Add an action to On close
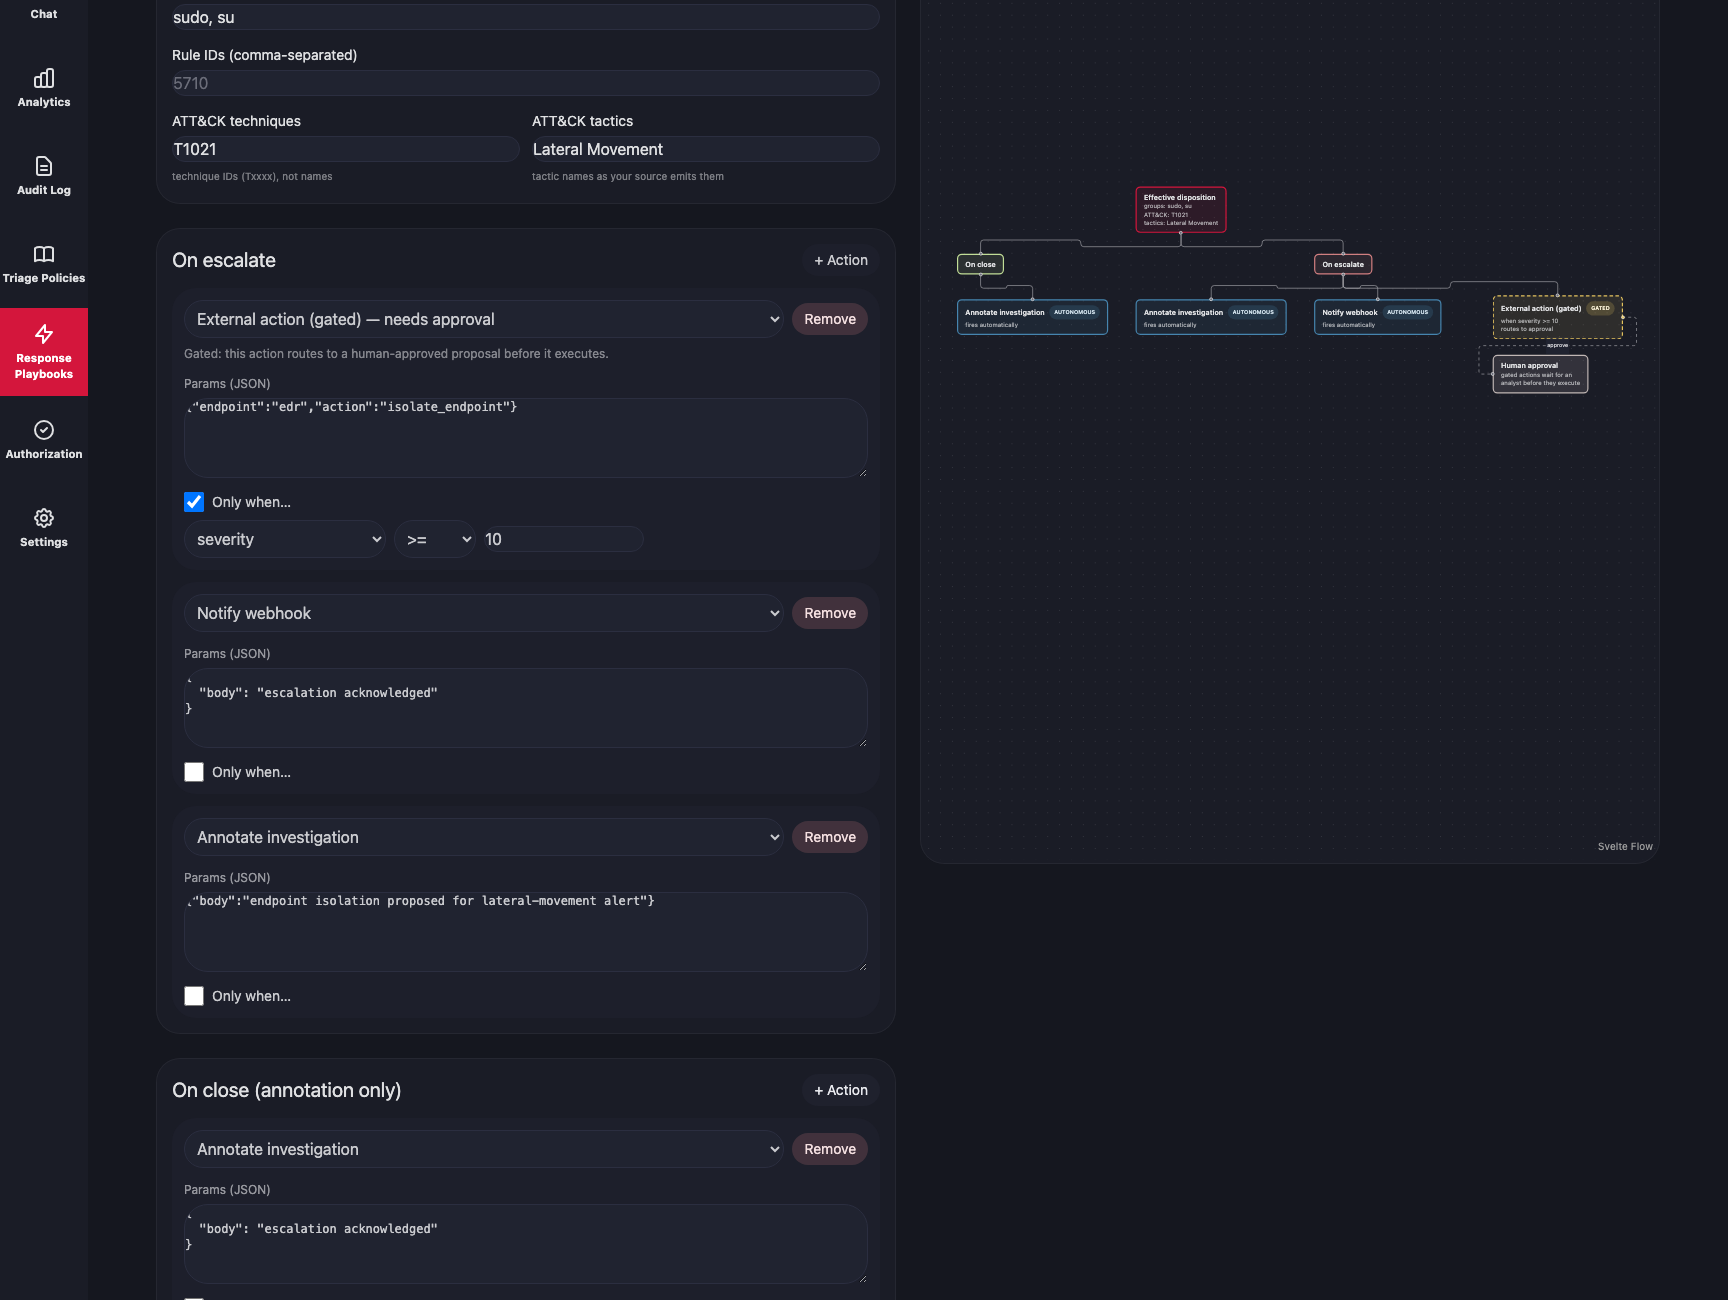 pyautogui.click(x=841, y=1090)
